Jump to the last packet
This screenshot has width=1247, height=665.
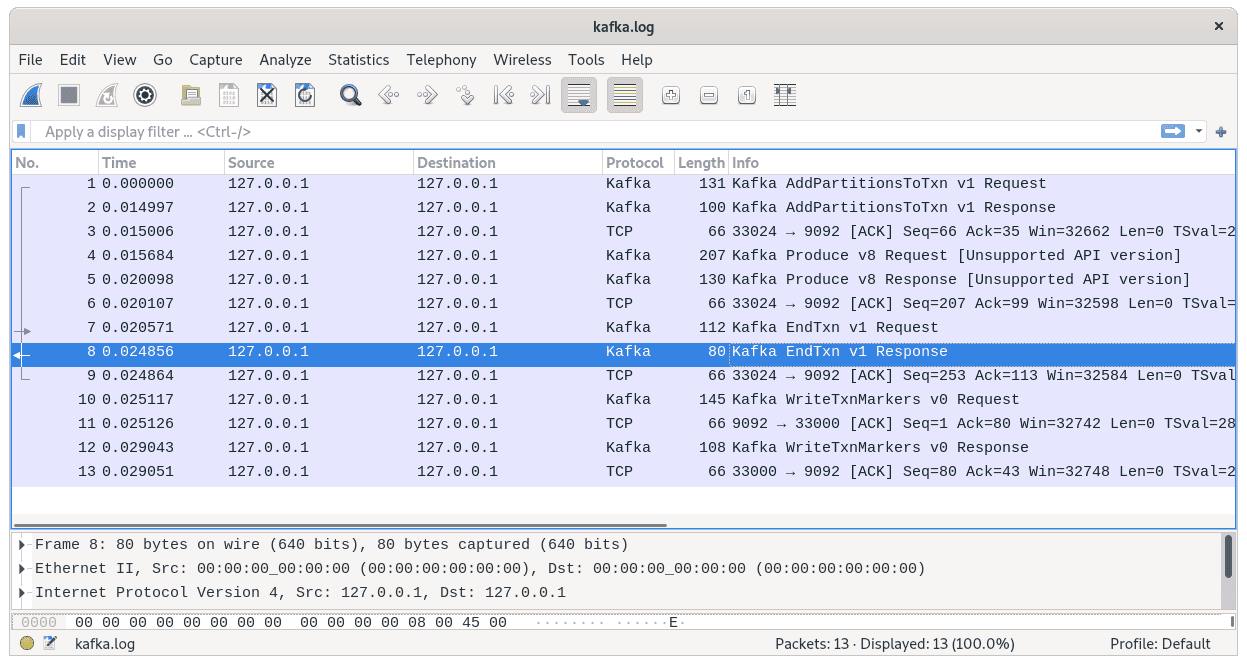(x=541, y=95)
